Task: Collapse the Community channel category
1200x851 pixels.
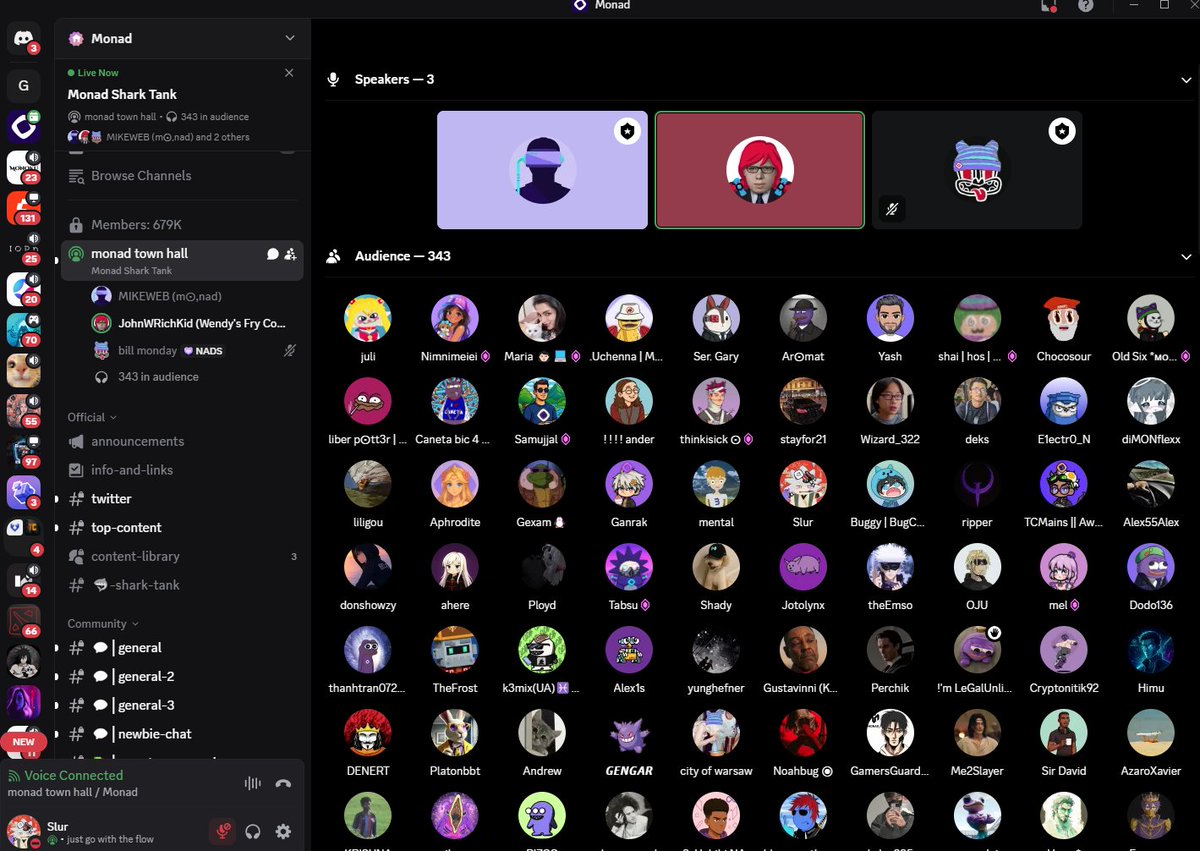Action: click(103, 623)
